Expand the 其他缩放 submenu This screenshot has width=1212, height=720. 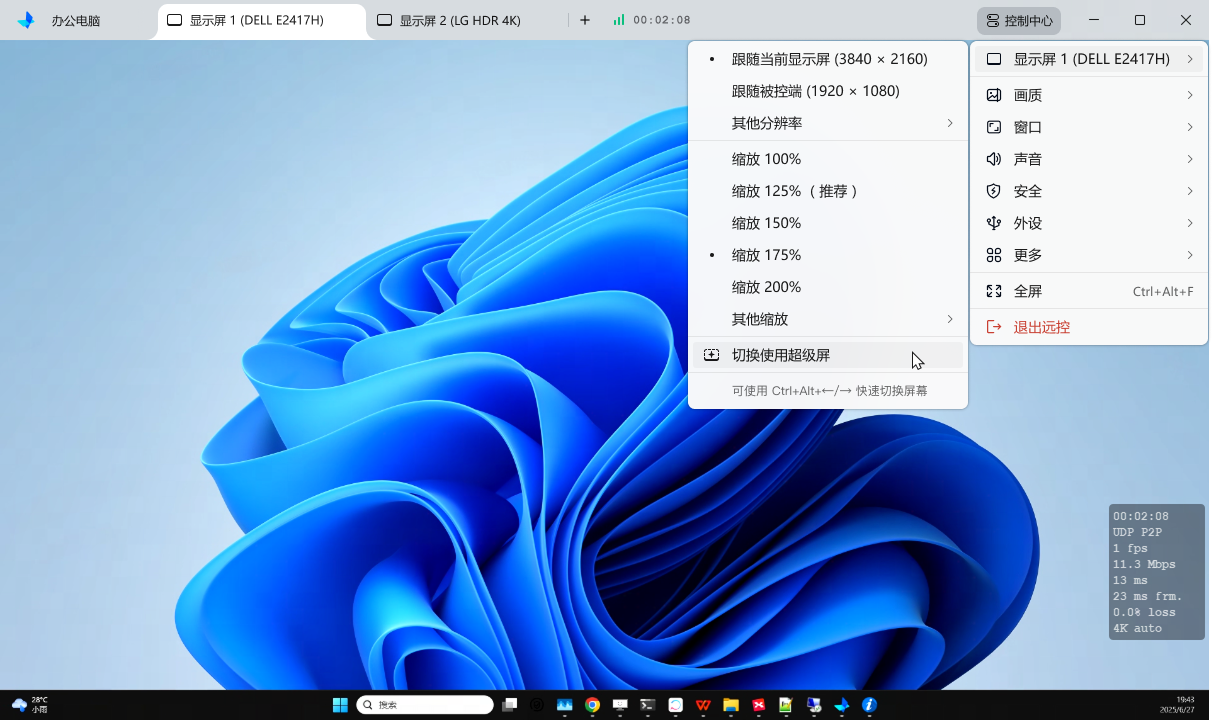tap(828, 319)
